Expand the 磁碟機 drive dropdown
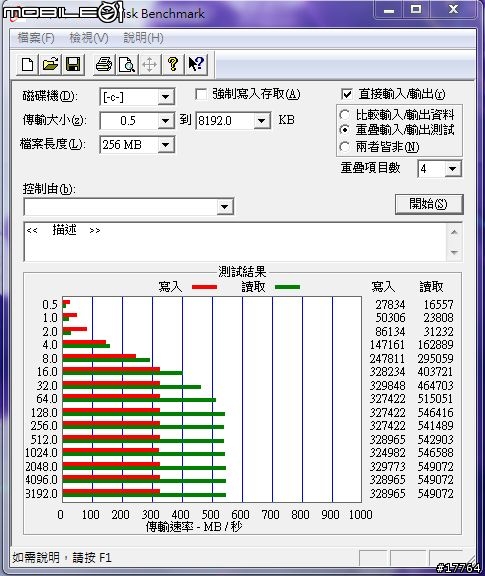The width and height of the screenshot is (485, 576). (x=166, y=97)
